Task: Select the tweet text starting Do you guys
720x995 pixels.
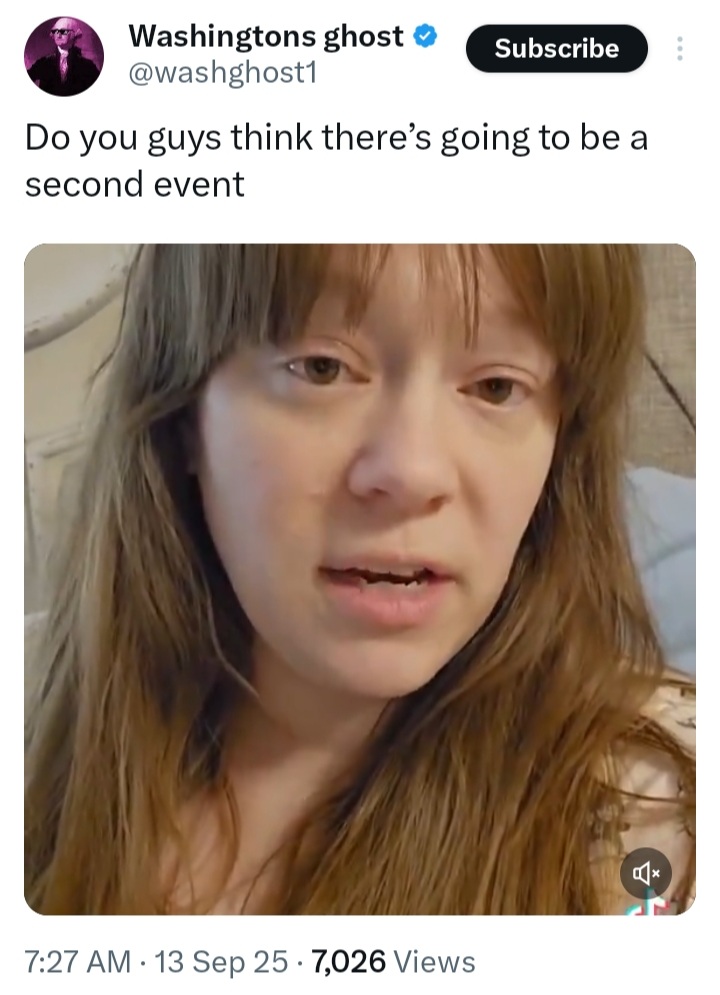Action: click(x=337, y=161)
